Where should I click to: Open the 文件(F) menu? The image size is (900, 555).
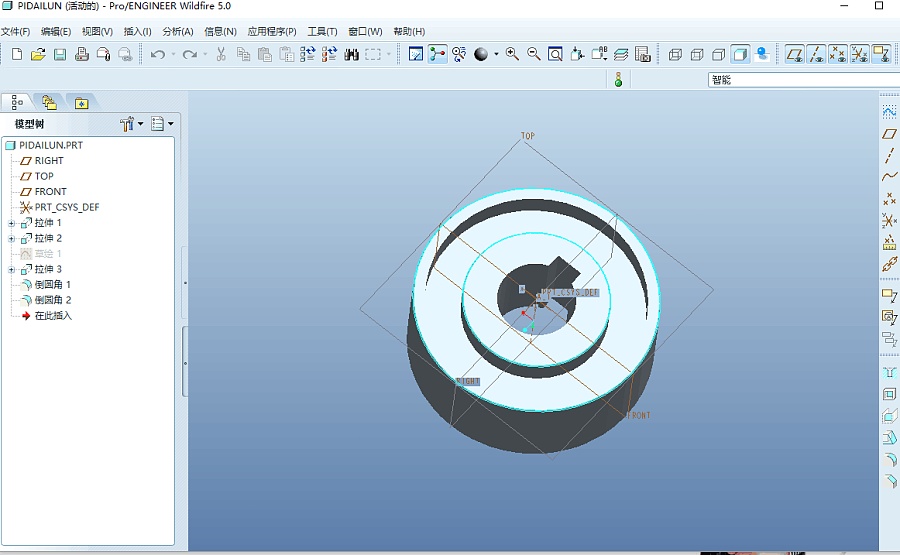pos(15,32)
